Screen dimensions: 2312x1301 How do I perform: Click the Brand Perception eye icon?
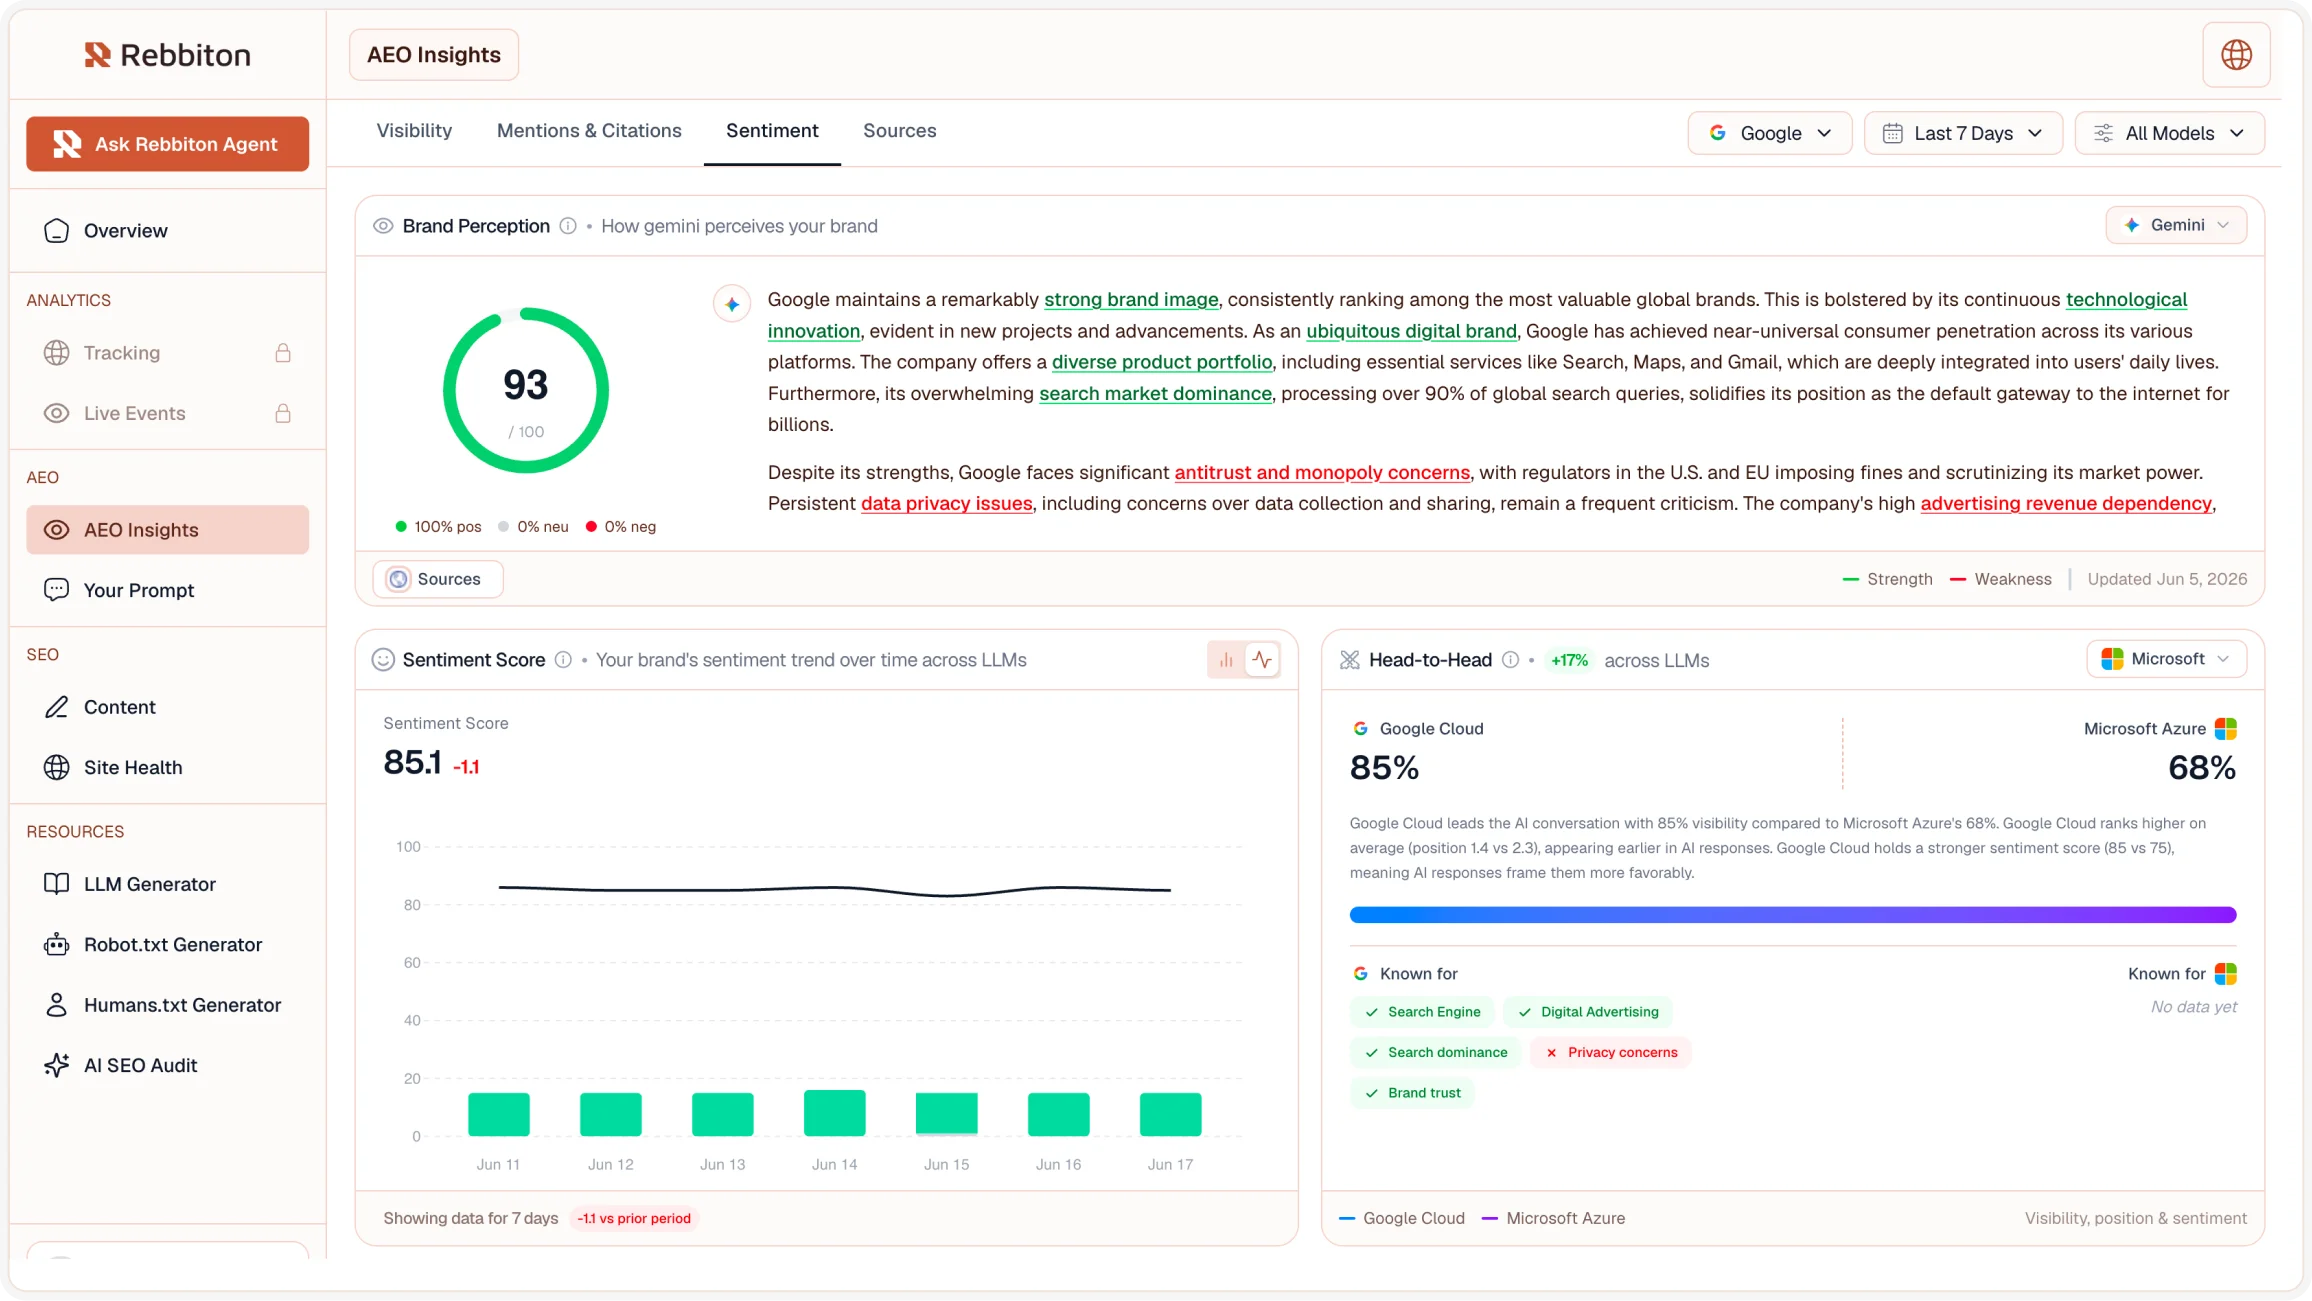tap(383, 226)
